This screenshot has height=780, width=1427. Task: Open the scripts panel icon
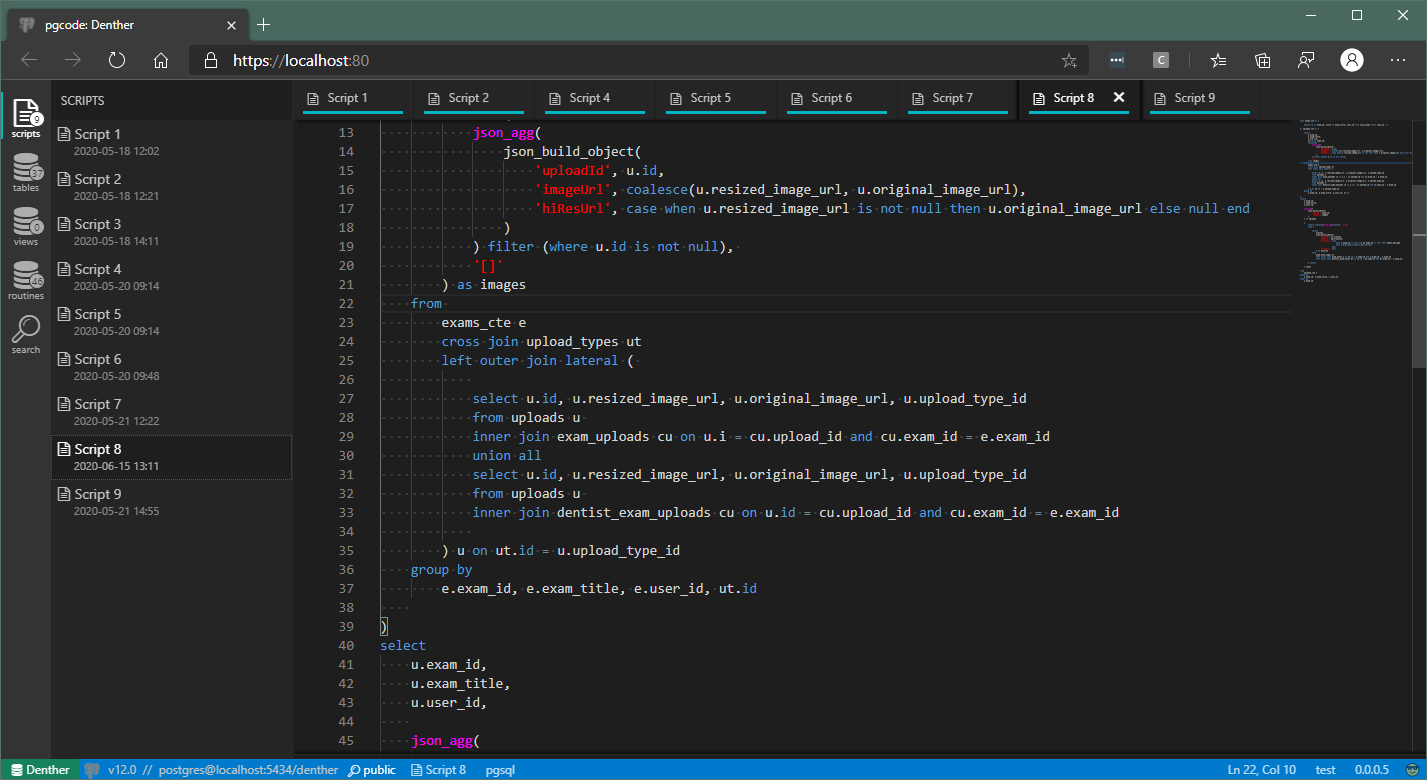click(26, 118)
